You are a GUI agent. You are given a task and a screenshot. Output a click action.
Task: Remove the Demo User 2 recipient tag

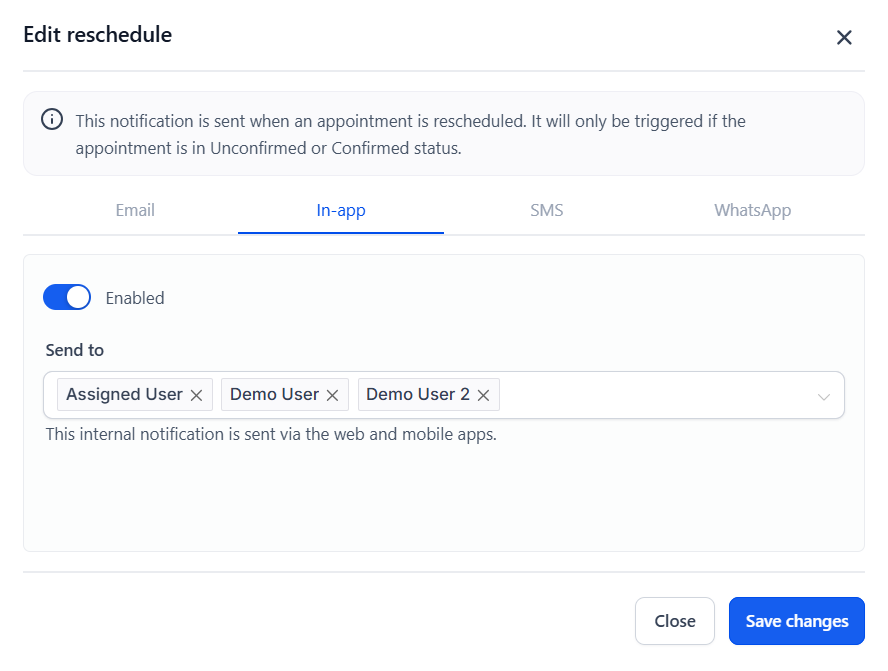click(483, 395)
